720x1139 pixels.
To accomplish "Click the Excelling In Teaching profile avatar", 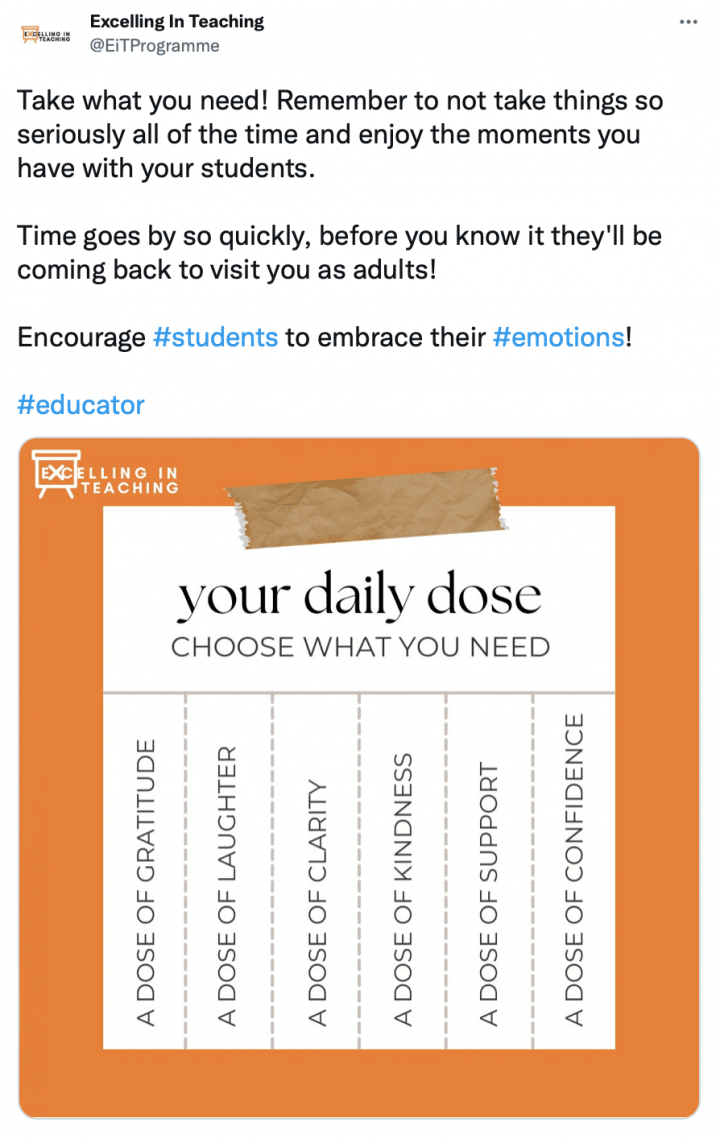I will pyautogui.click(x=48, y=34).
